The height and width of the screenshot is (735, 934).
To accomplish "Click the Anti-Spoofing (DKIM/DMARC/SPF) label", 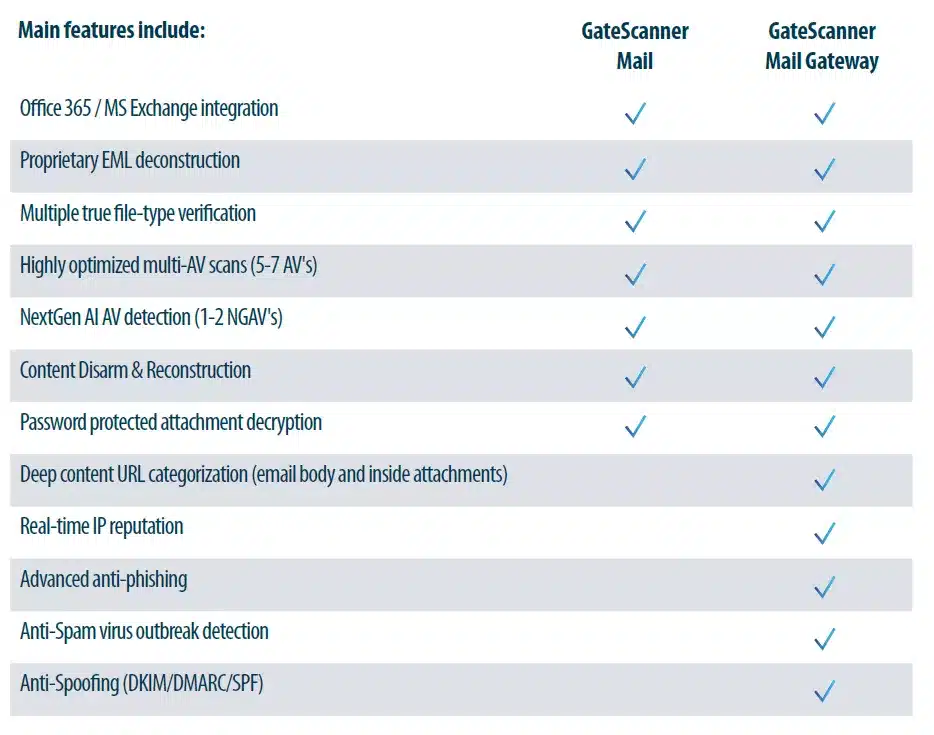I will click(x=141, y=684).
